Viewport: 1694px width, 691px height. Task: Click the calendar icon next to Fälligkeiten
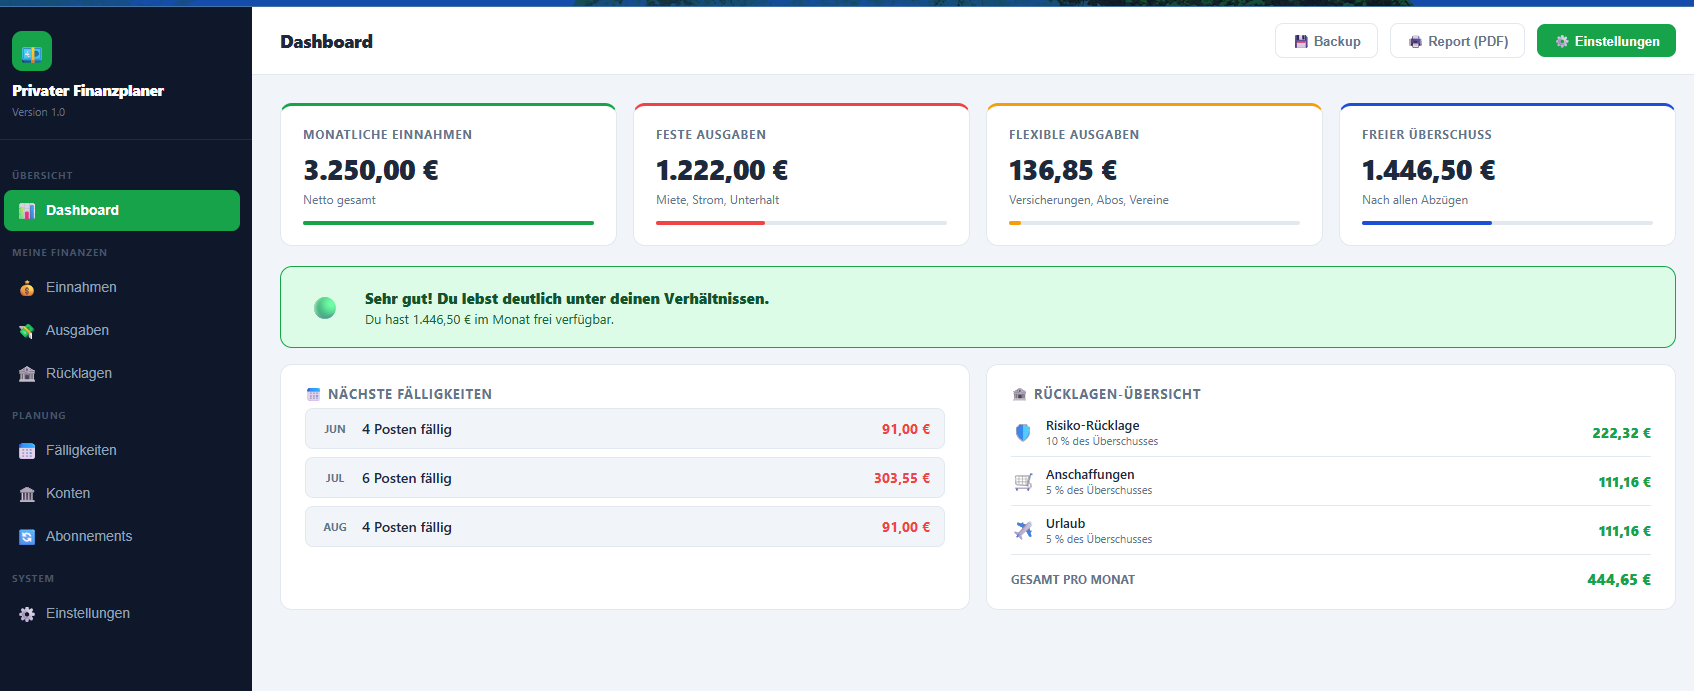(x=27, y=451)
